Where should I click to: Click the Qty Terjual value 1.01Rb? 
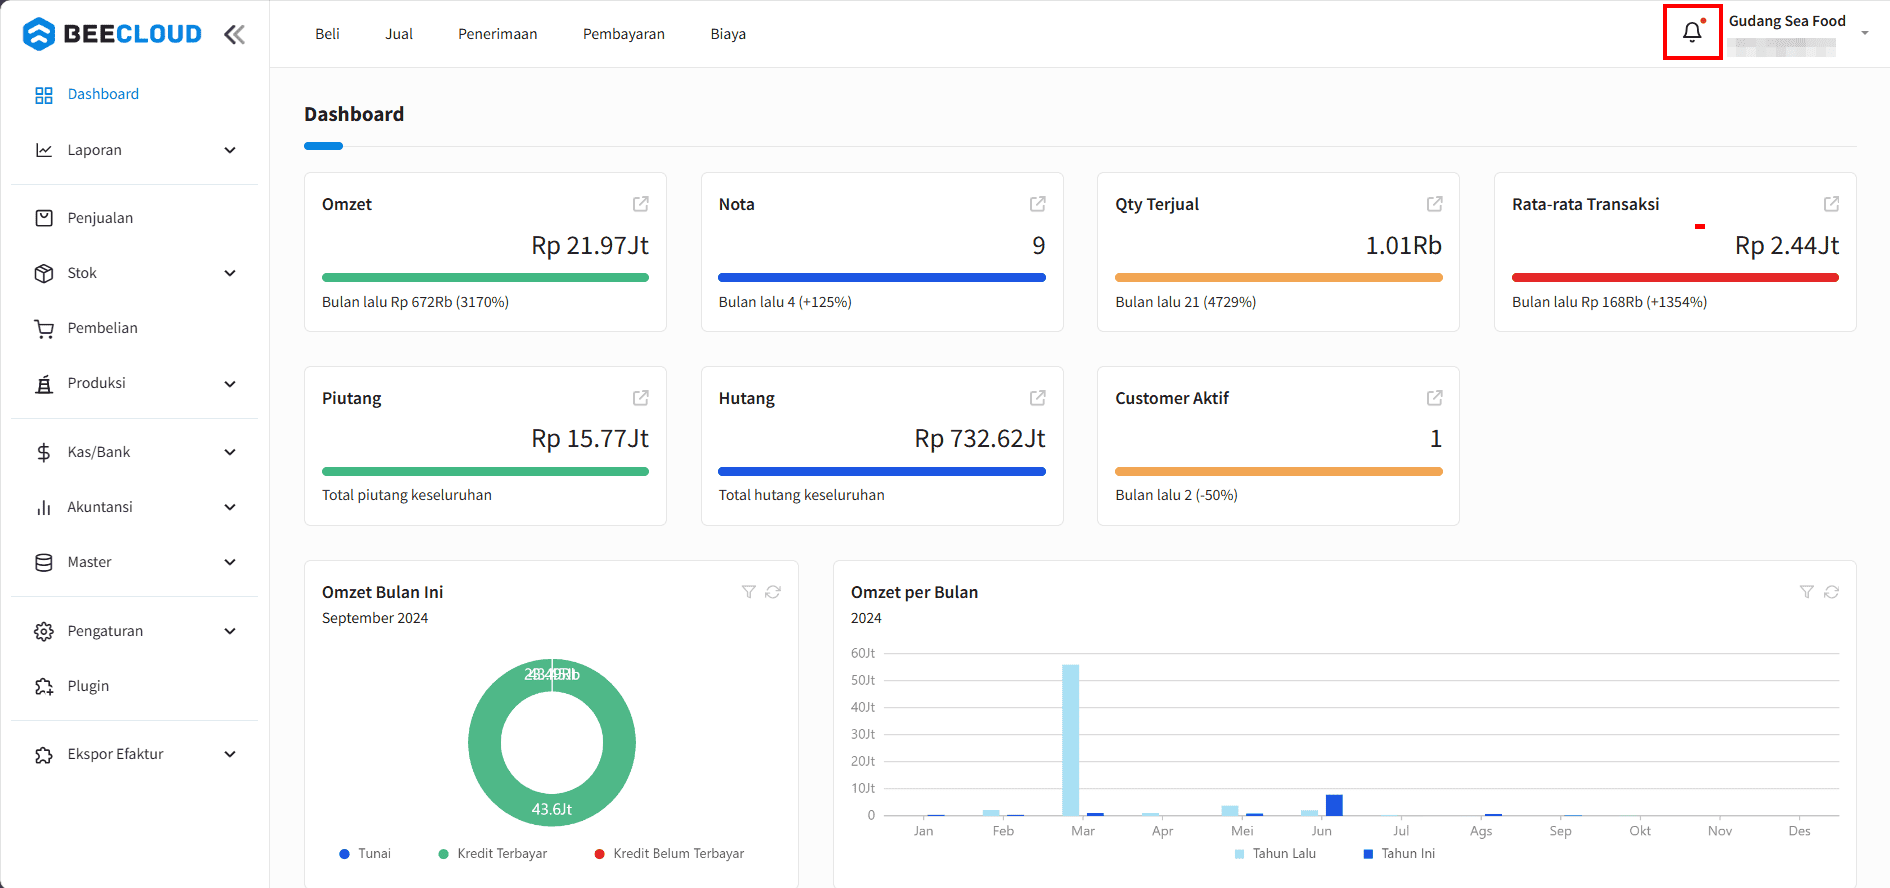click(x=1404, y=245)
